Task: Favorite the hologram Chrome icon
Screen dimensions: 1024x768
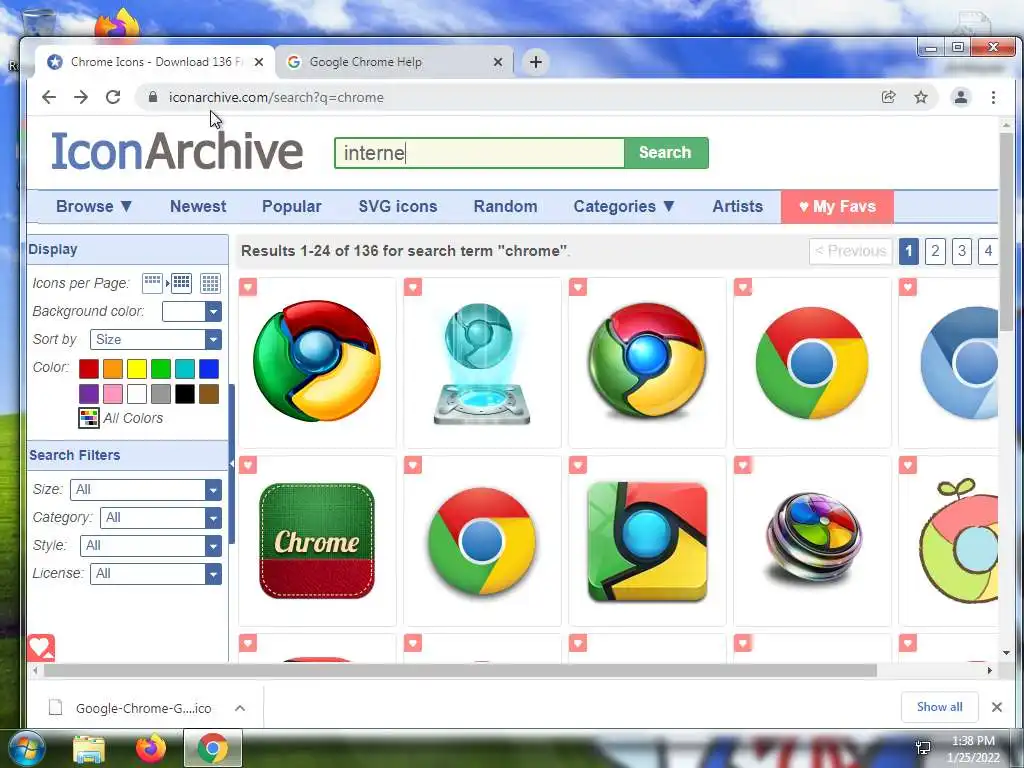Action: click(x=413, y=287)
